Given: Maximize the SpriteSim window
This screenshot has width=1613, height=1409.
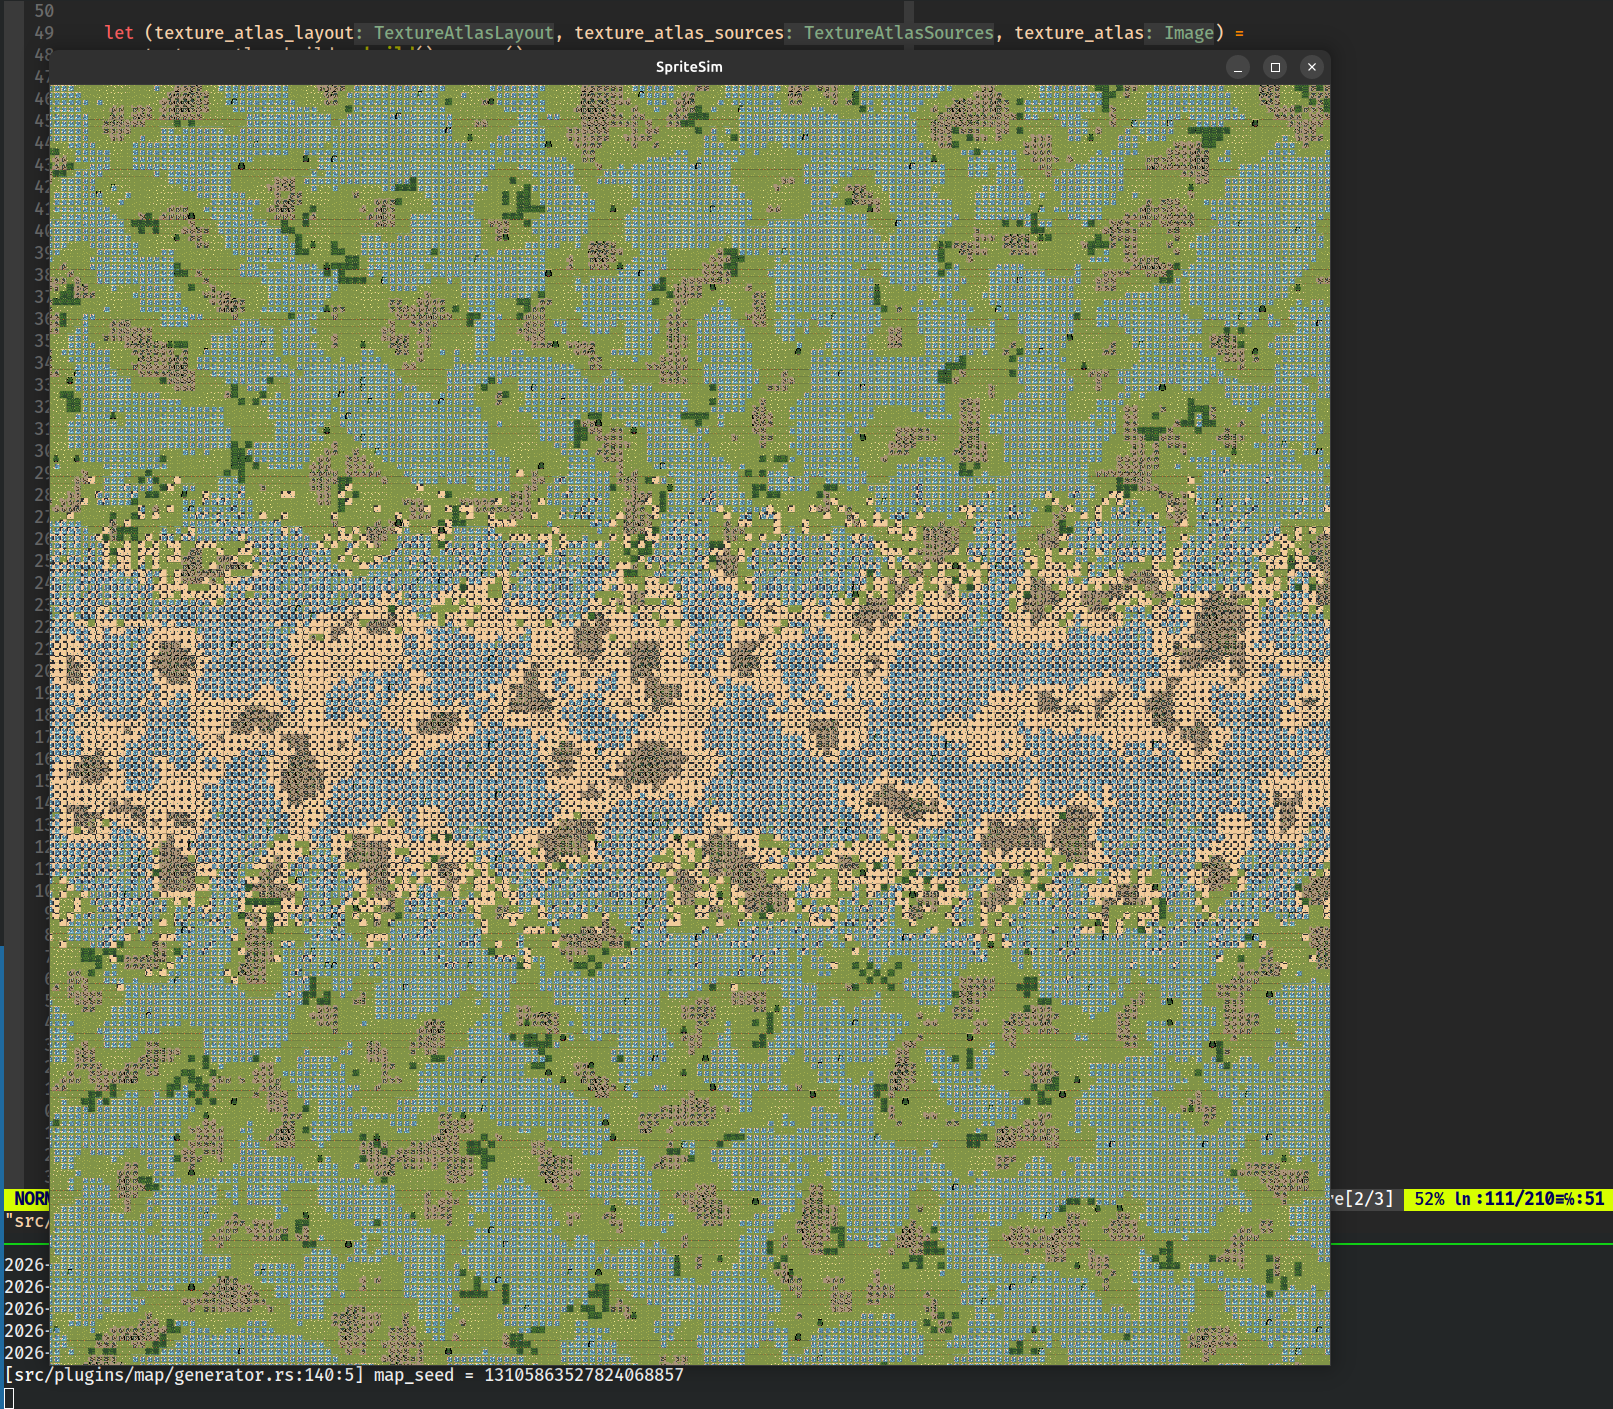Looking at the screenshot, I should click(1275, 67).
